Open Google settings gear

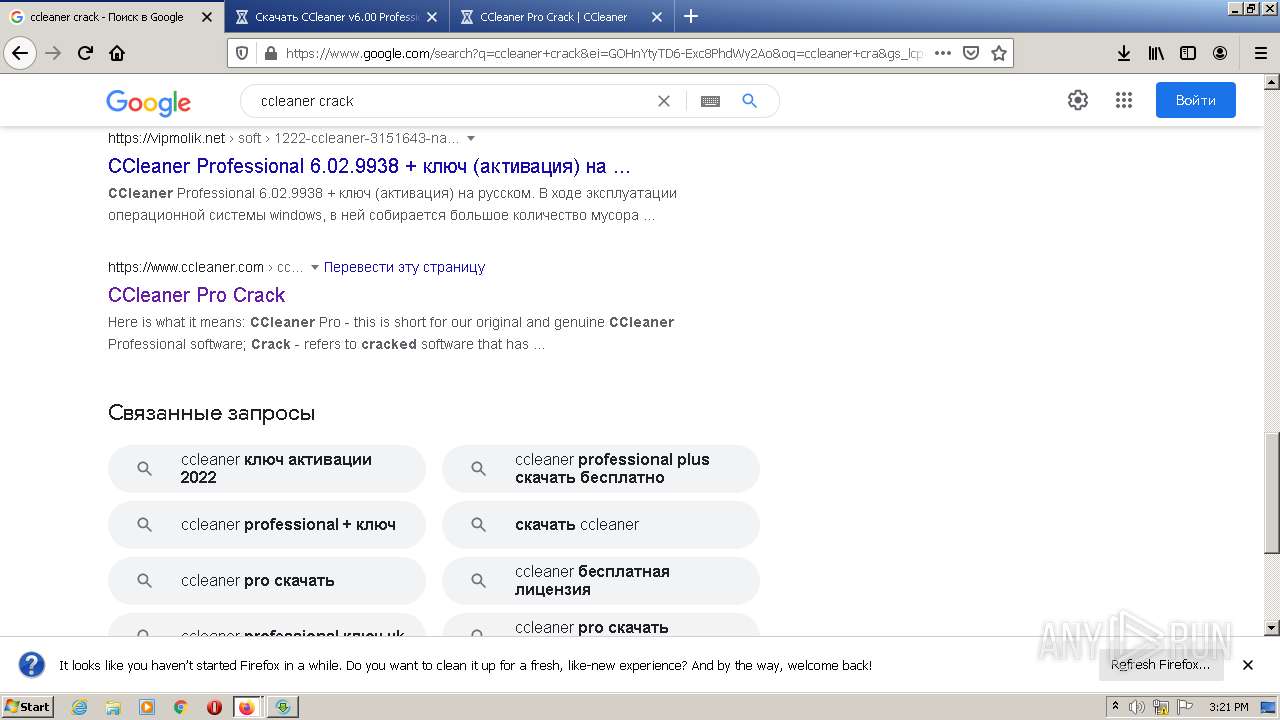point(1077,100)
